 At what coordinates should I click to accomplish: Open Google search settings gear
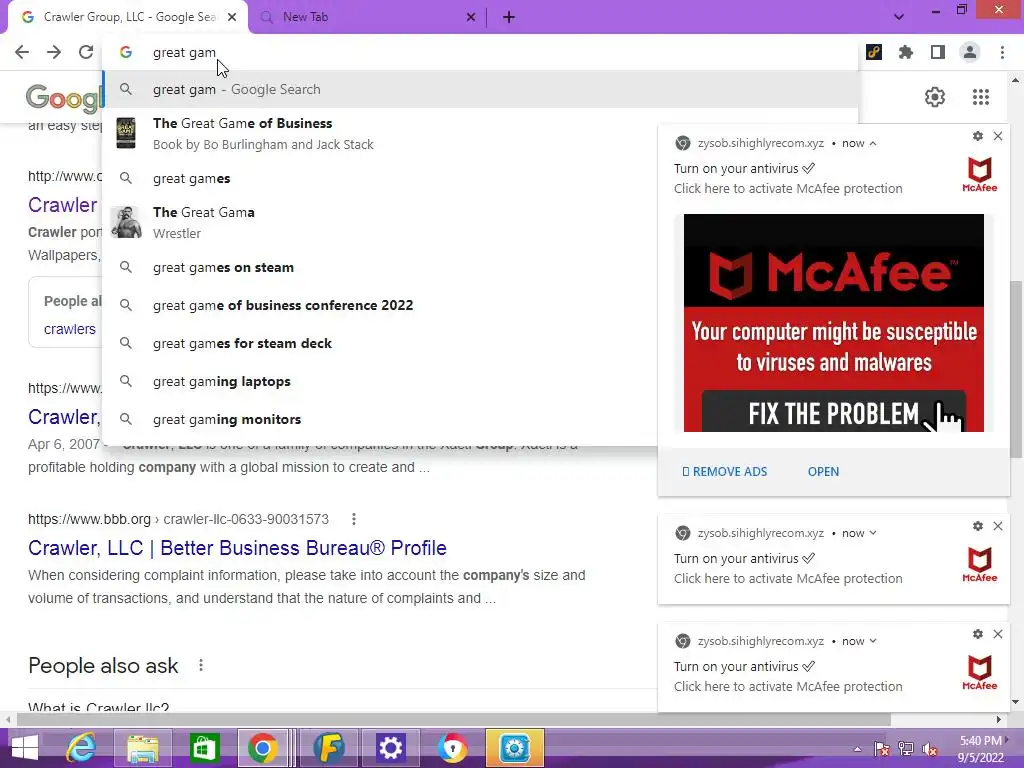(x=935, y=97)
